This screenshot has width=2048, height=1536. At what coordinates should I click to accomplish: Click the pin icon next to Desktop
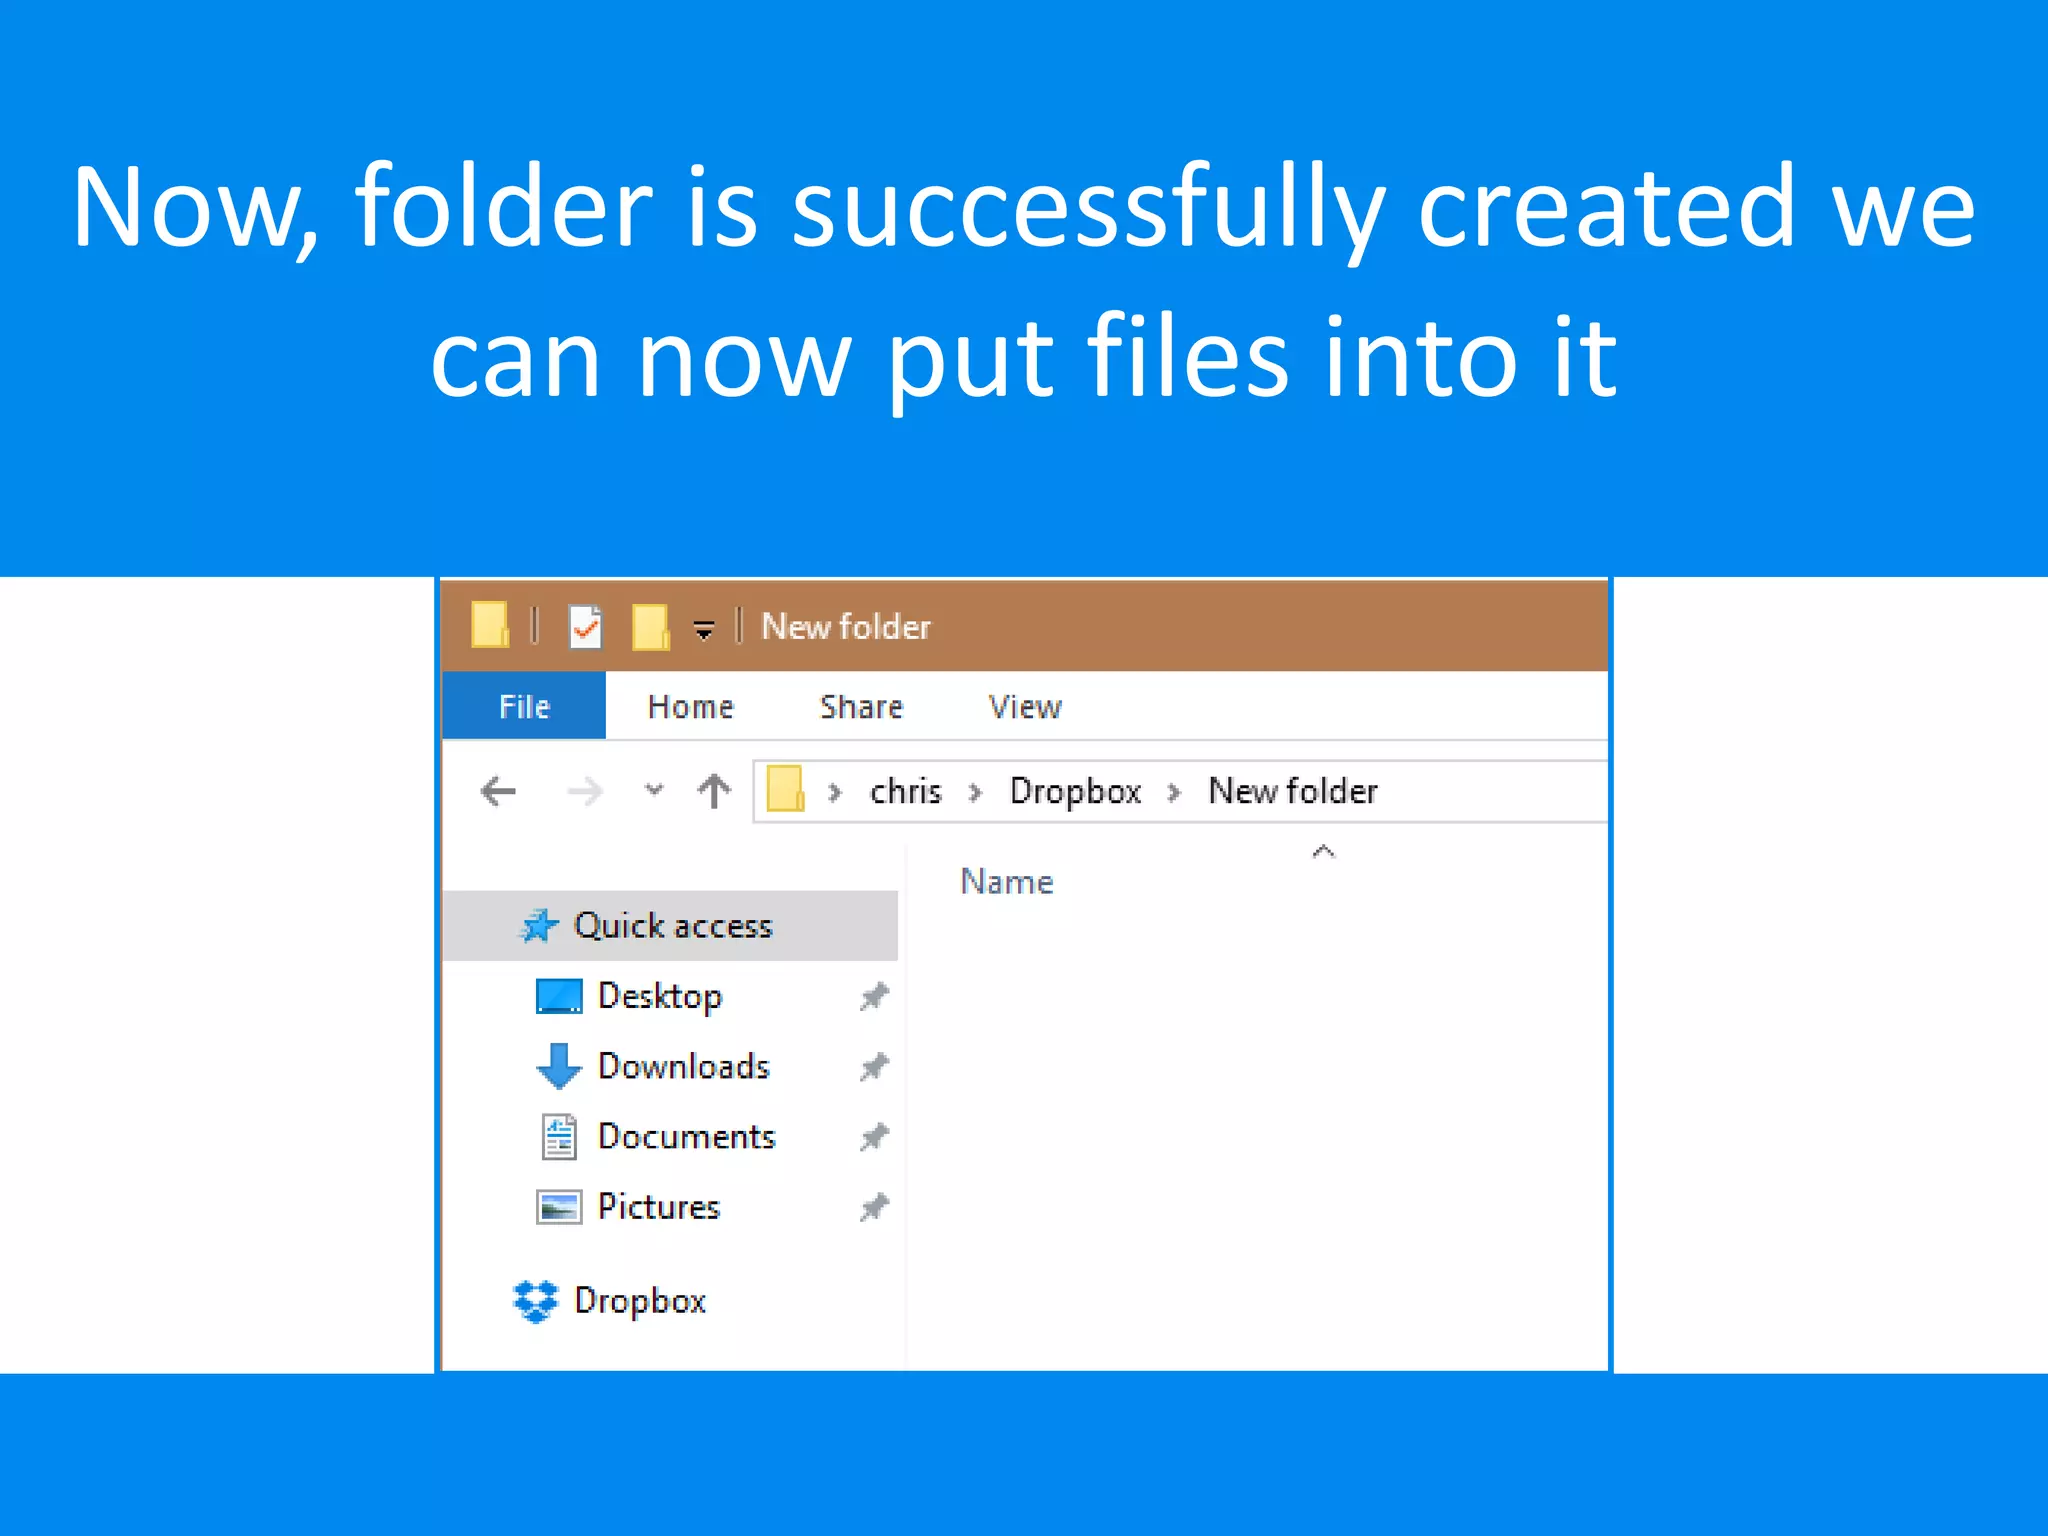874,997
